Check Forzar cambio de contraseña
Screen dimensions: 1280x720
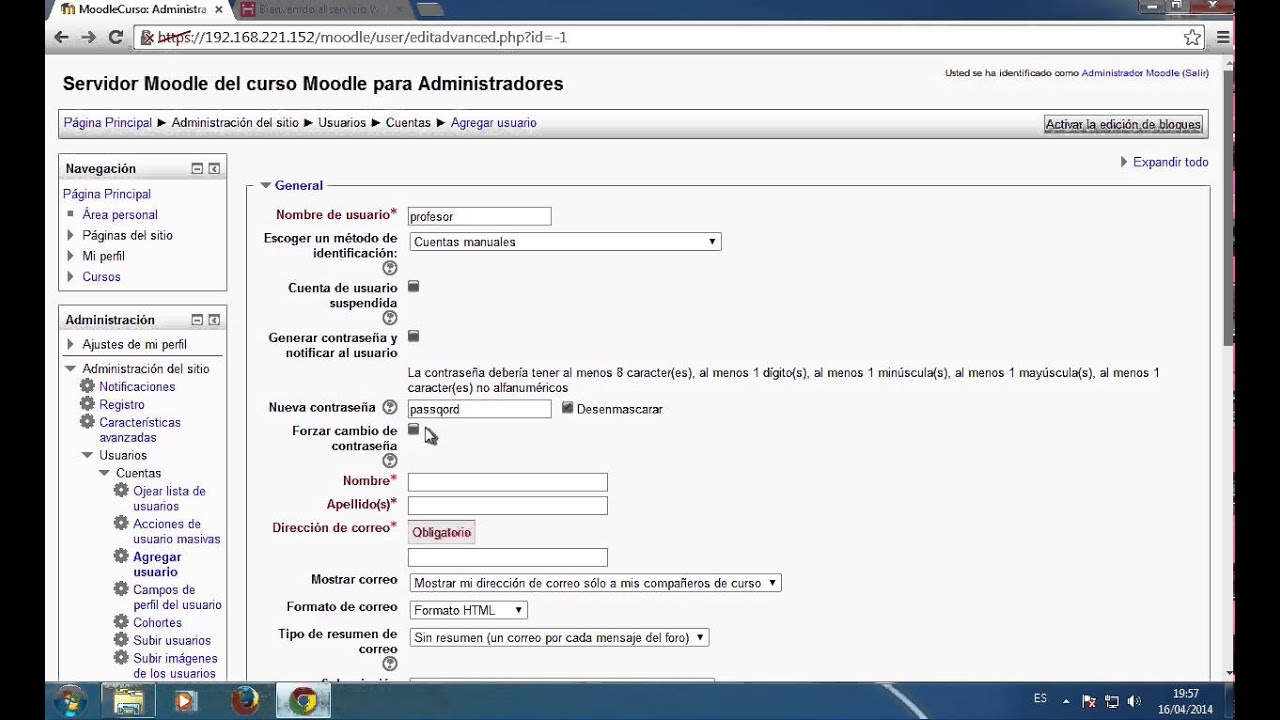pyautogui.click(x=414, y=430)
